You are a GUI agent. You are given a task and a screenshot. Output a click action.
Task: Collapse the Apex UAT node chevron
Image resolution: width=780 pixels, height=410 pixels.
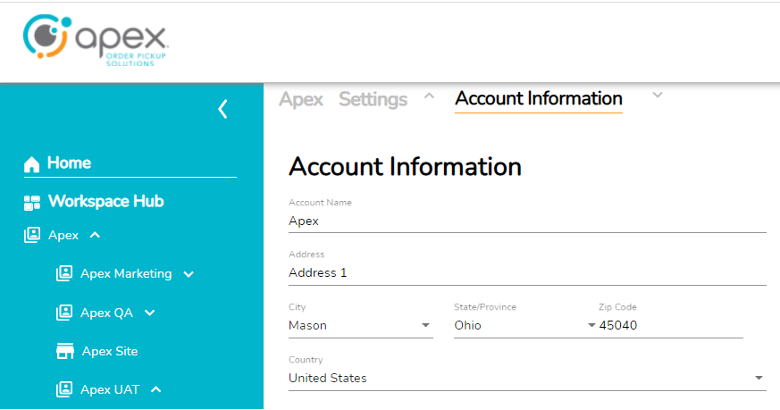156,389
